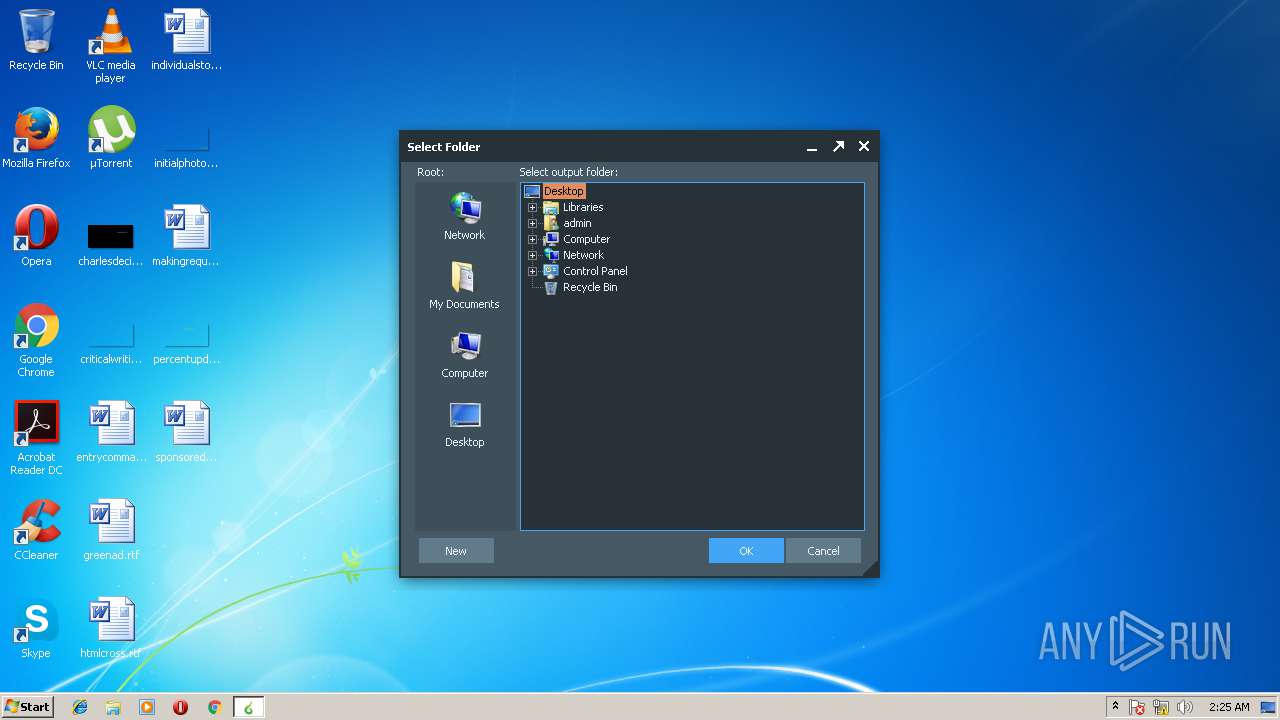Expand the Network tree node
The image size is (1280, 720).
[x=532, y=255]
